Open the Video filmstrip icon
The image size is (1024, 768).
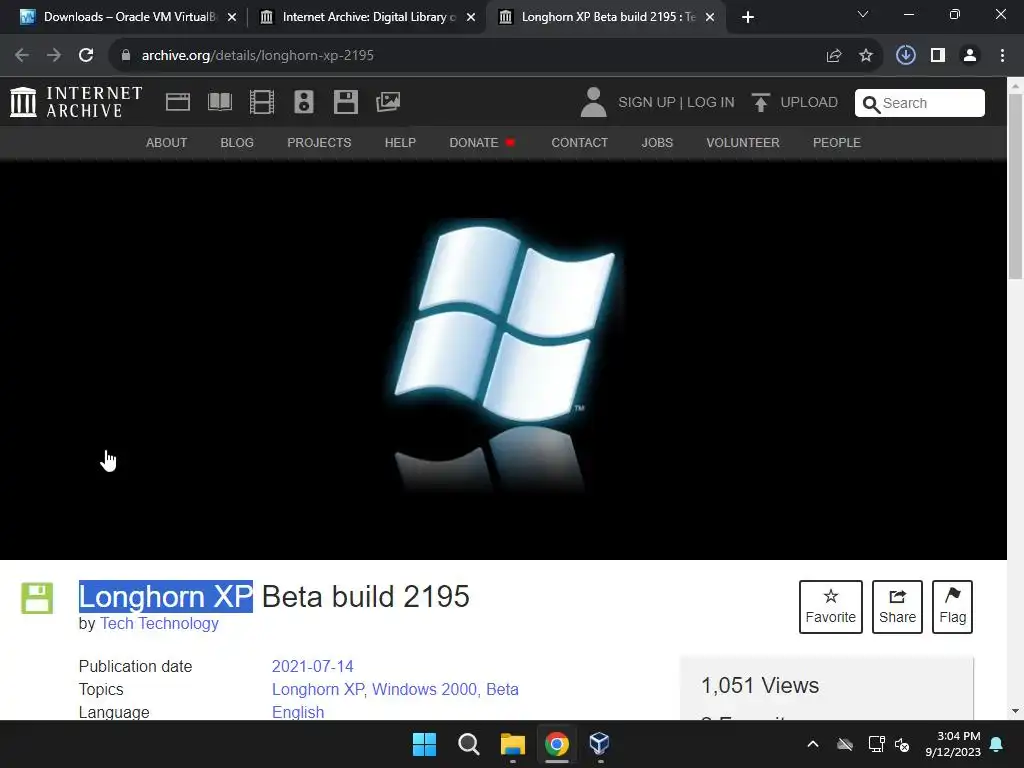[262, 102]
